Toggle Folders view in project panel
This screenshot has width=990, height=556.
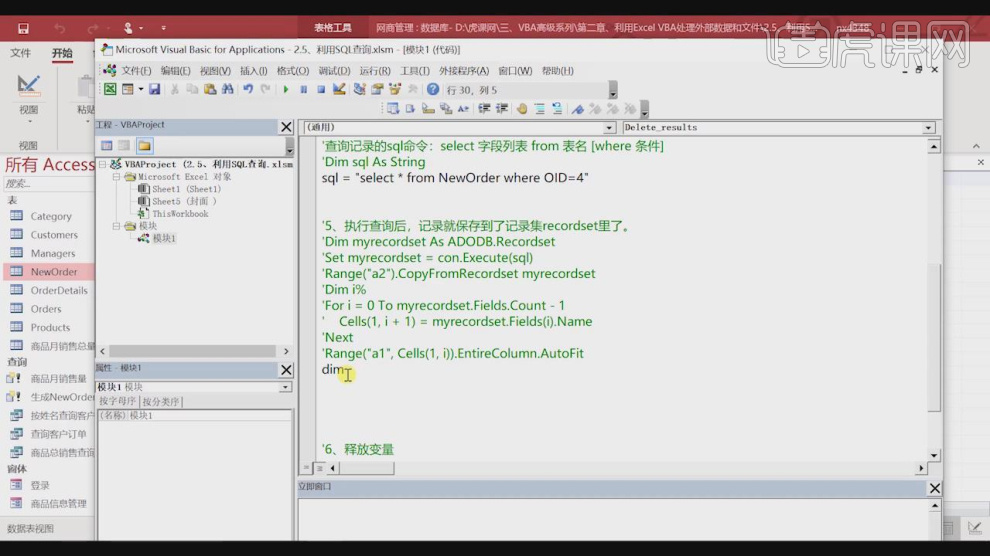pyautogui.click(x=145, y=146)
